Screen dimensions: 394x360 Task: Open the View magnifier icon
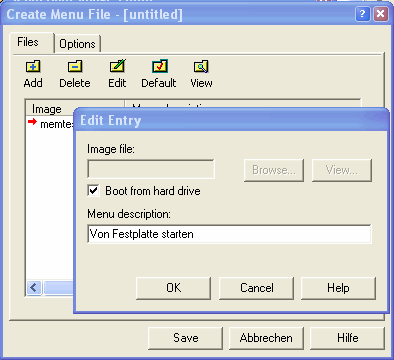pyautogui.click(x=201, y=66)
